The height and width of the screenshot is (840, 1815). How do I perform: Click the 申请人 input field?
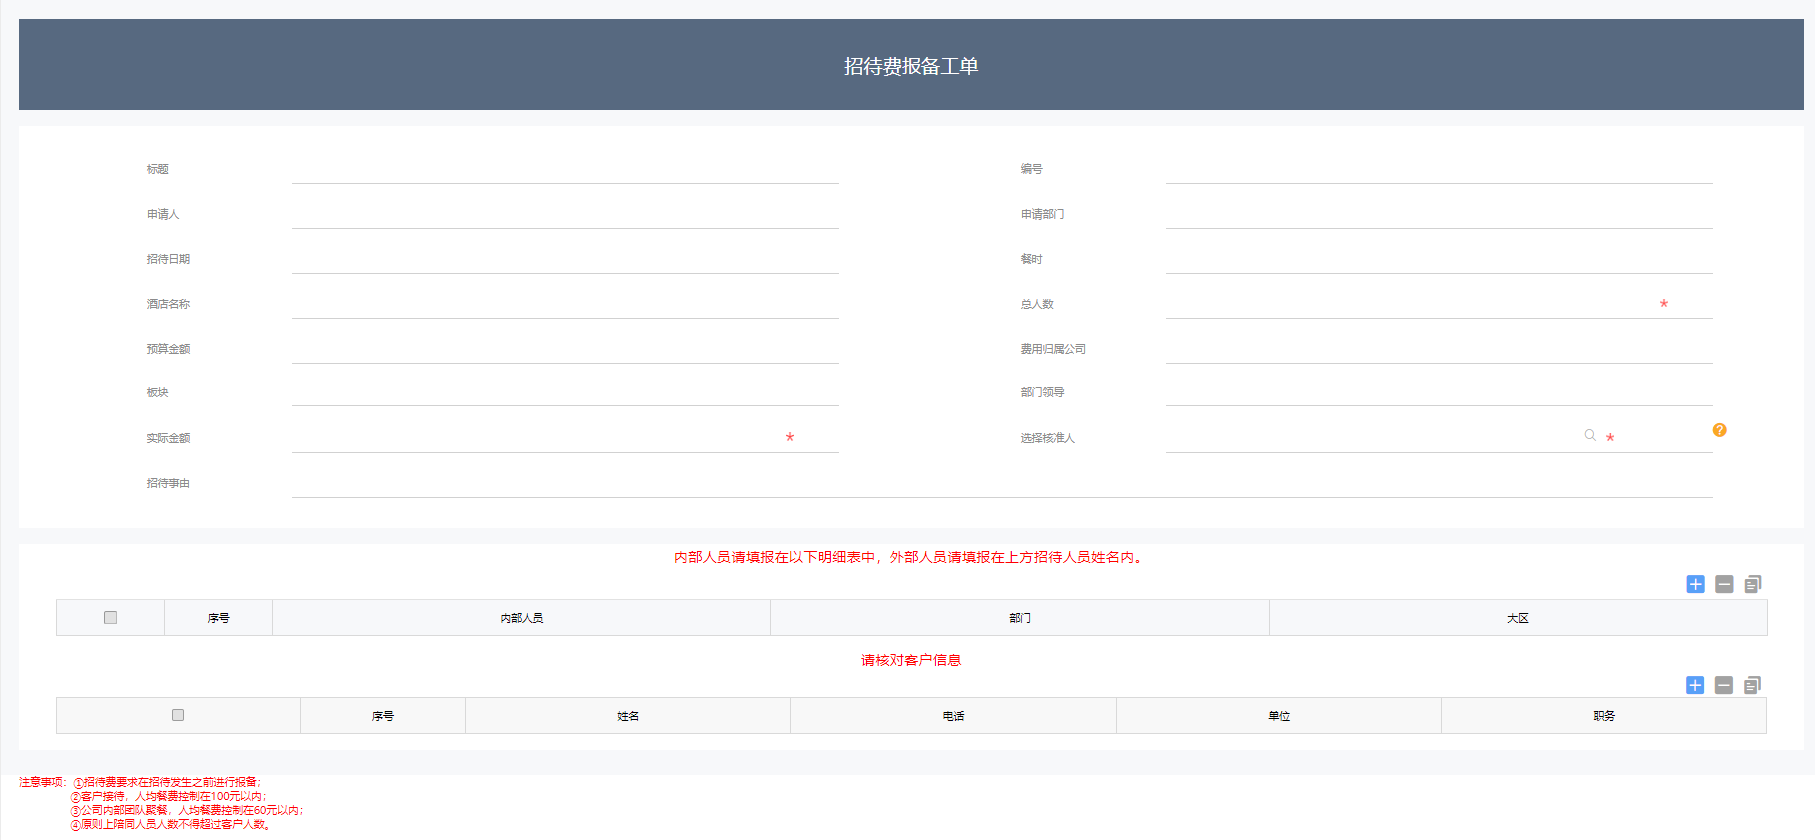click(x=565, y=214)
